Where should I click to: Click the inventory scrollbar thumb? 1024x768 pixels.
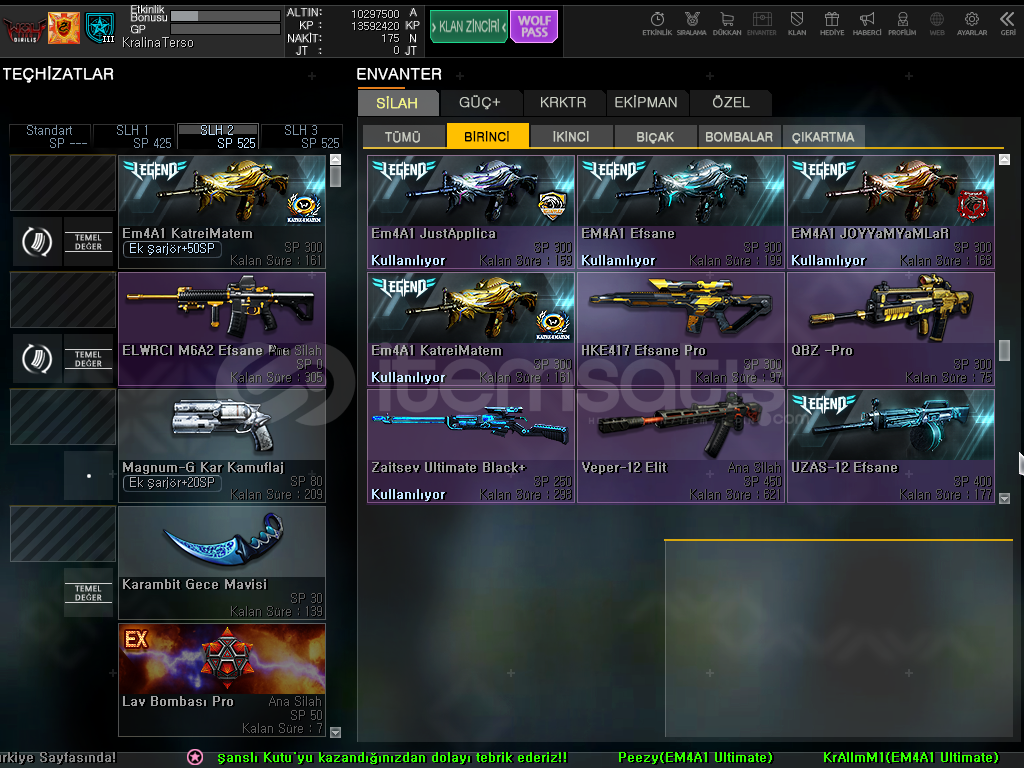click(x=1004, y=350)
